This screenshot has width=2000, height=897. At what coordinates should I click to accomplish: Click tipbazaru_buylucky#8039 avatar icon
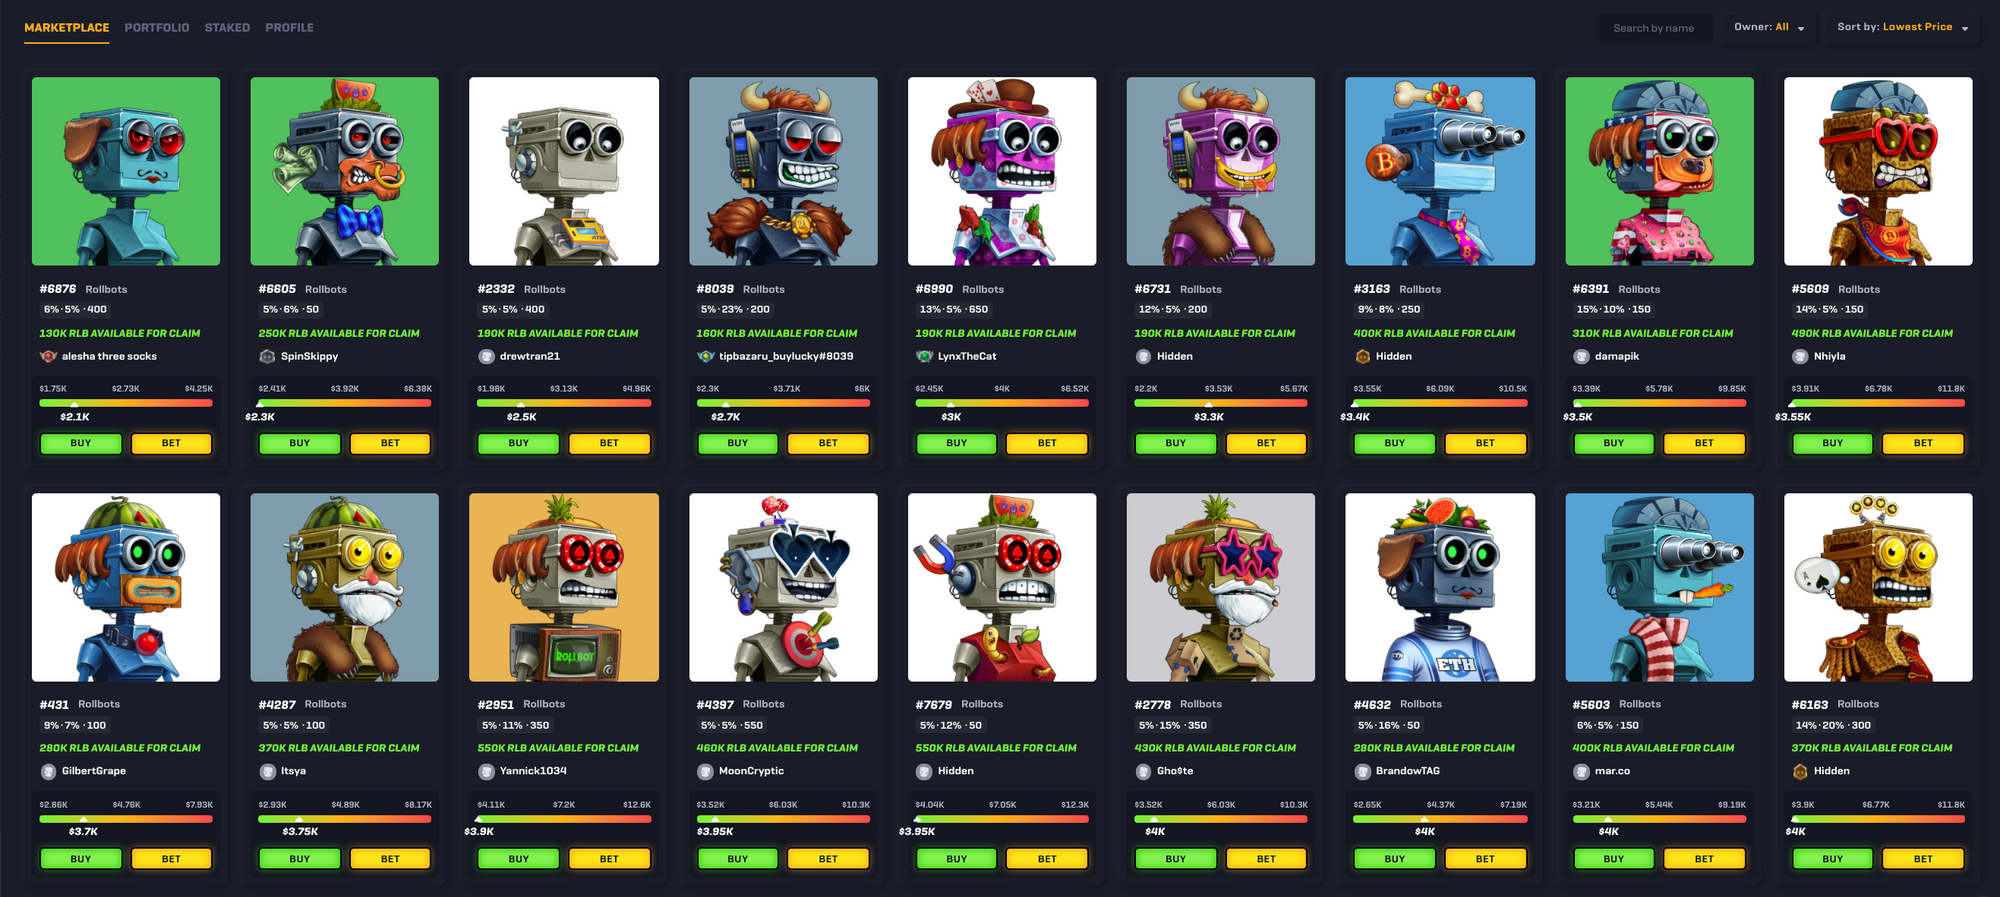[x=705, y=356]
